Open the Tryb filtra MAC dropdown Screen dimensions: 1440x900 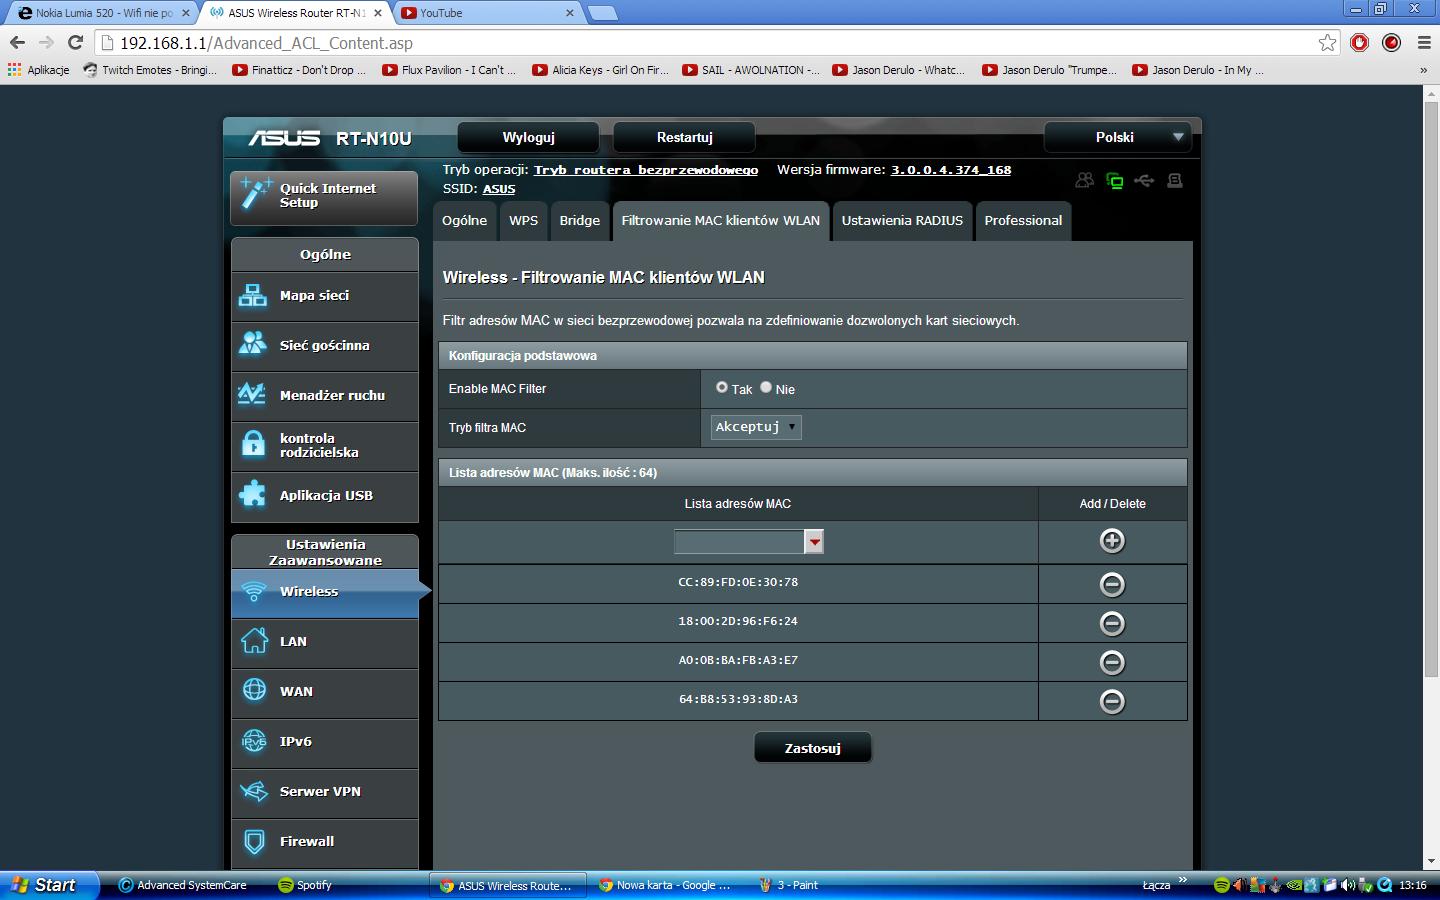[756, 427]
